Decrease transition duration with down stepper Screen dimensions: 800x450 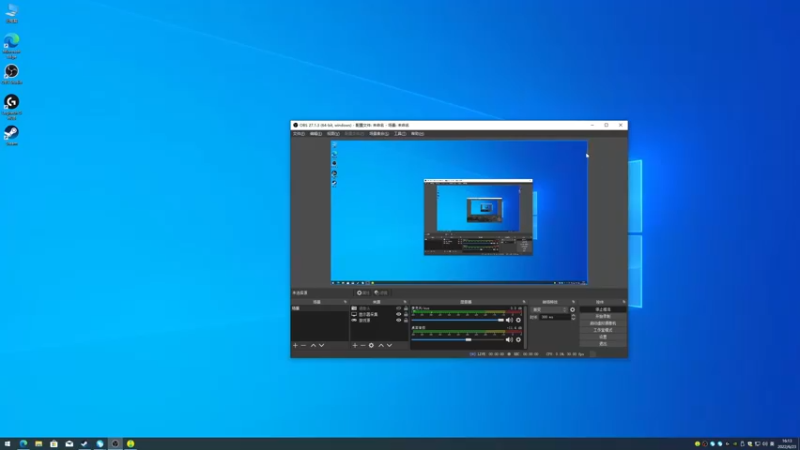[x=573, y=319]
